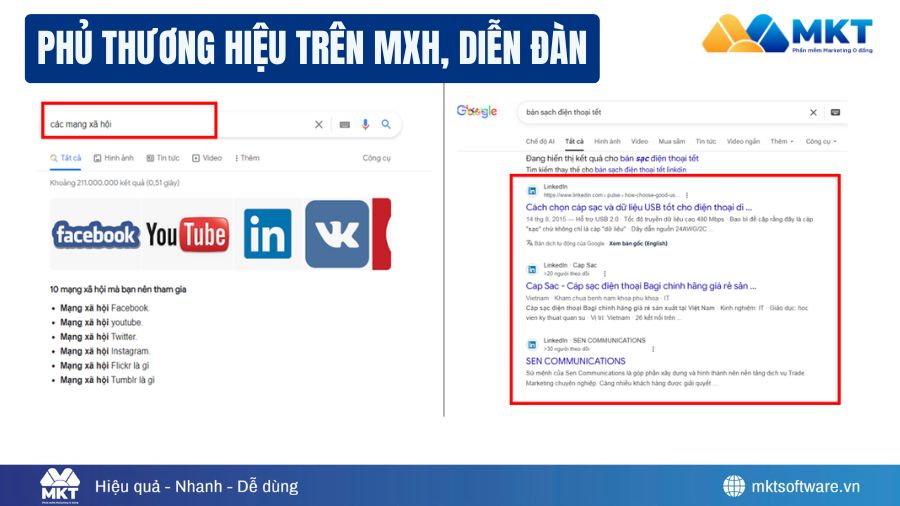This screenshot has width=900, height=506.
Task: Click 'mktsoftware.vn' website link in footer
Action: pos(806,486)
